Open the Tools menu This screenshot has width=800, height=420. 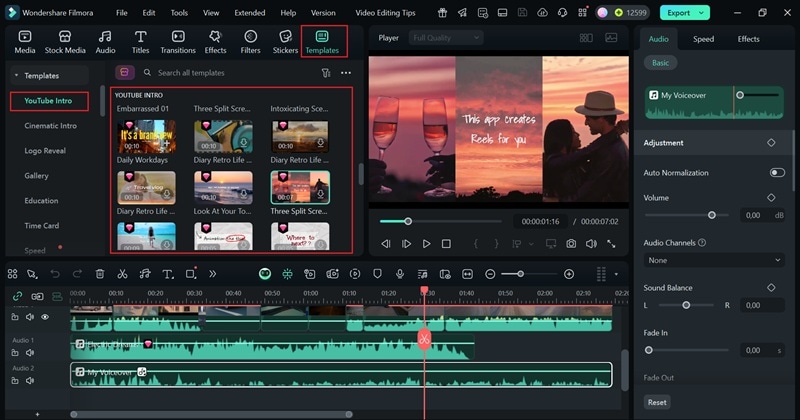tap(178, 13)
